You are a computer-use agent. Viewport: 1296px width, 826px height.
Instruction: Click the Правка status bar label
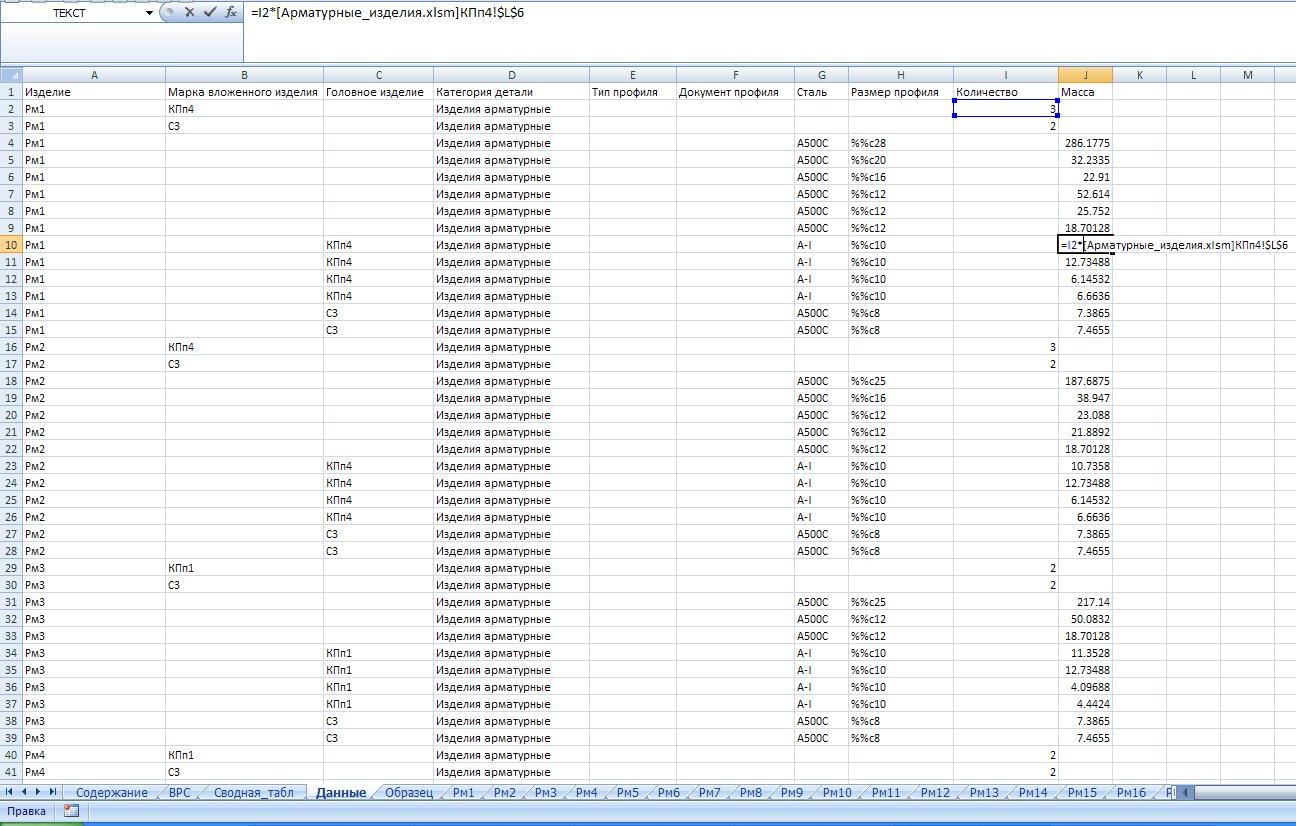tap(26, 811)
